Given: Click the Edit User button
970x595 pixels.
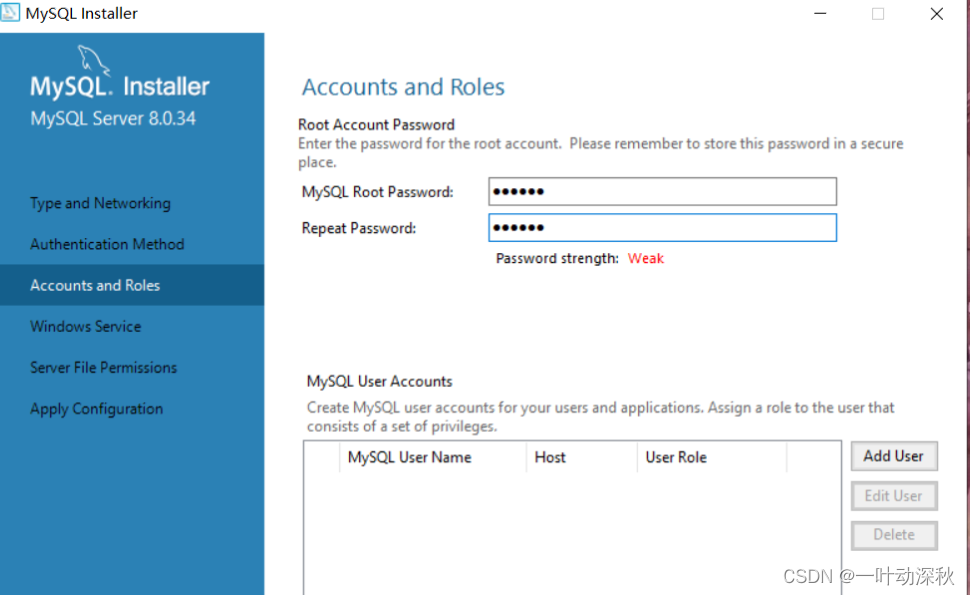Looking at the screenshot, I should pyautogui.click(x=894, y=496).
